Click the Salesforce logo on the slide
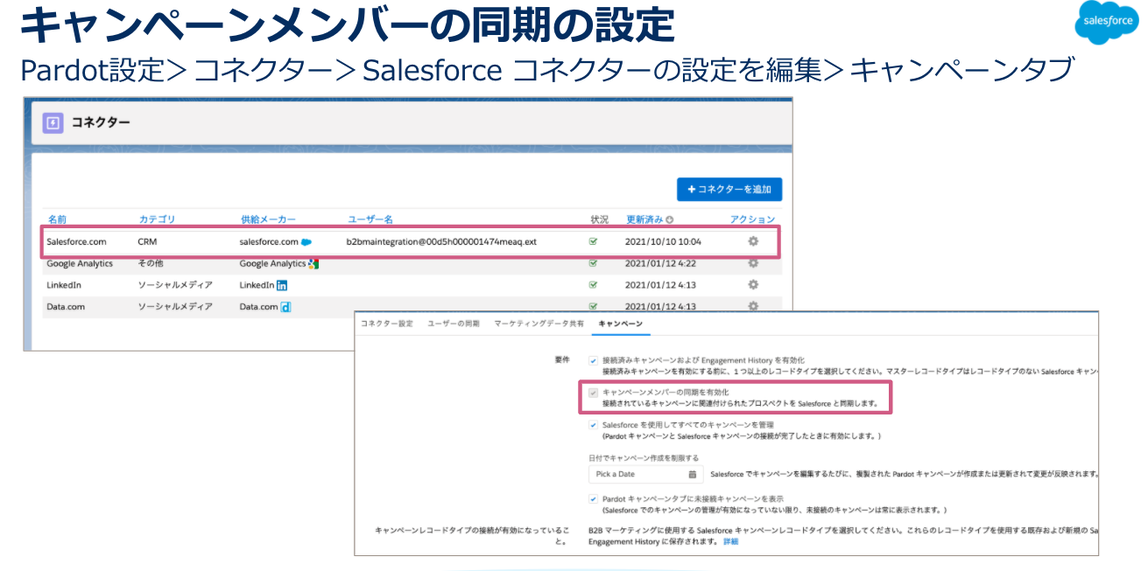The height and width of the screenshot is (571, 1148). point(1106,23)
